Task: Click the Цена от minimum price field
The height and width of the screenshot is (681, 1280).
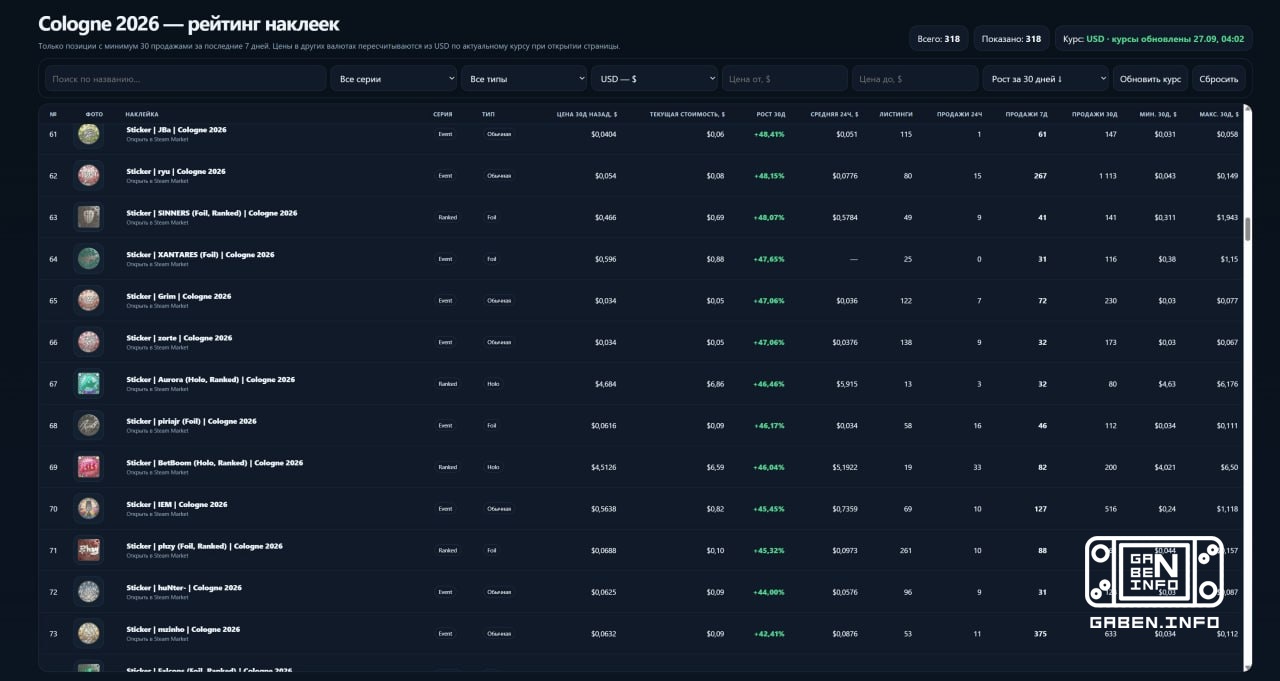Action: (x=785, y=79)
